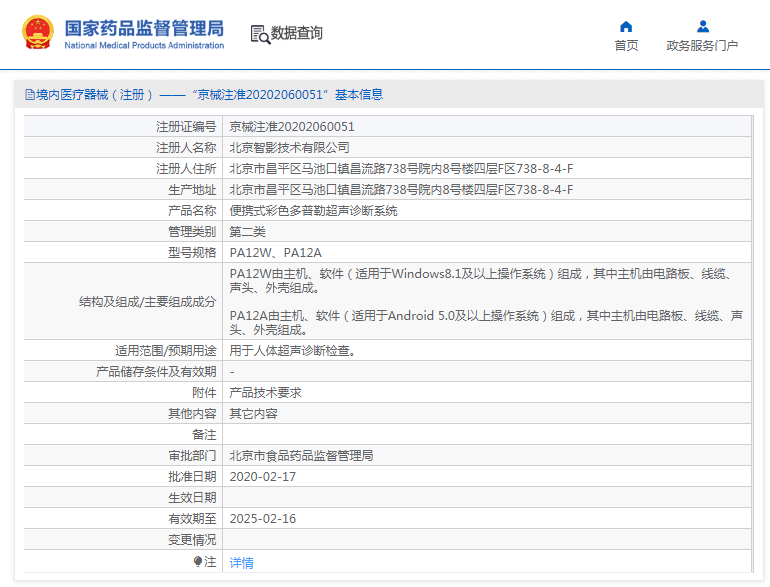Click the 变更情况 row label
Screen dimensions: 770x587
pos(192,540)
